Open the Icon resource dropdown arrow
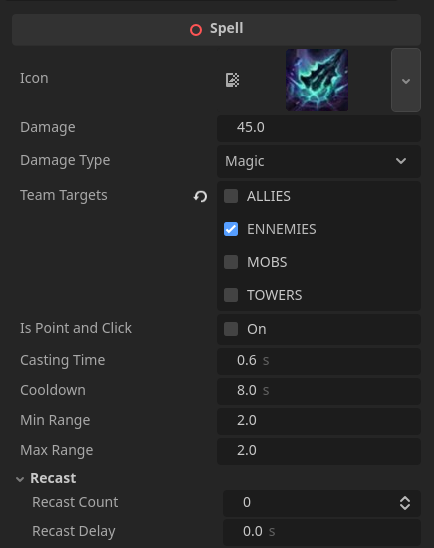This screenshot has height=548, width=434. click(406, 80)
